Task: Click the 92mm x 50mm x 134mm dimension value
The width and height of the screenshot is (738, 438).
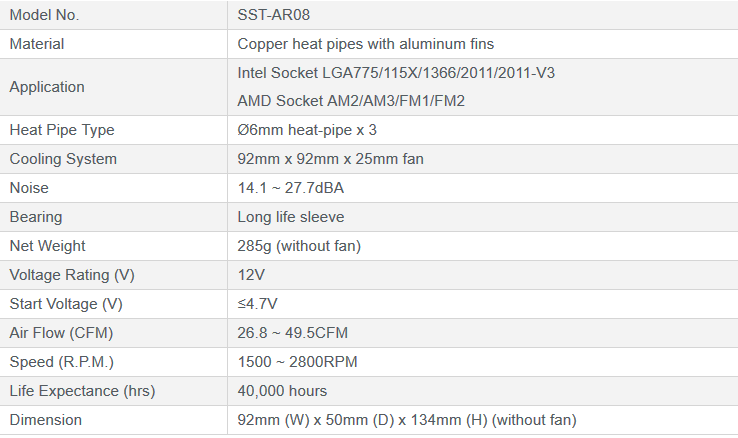Action: pyautogui.click(x=407, y=420)
